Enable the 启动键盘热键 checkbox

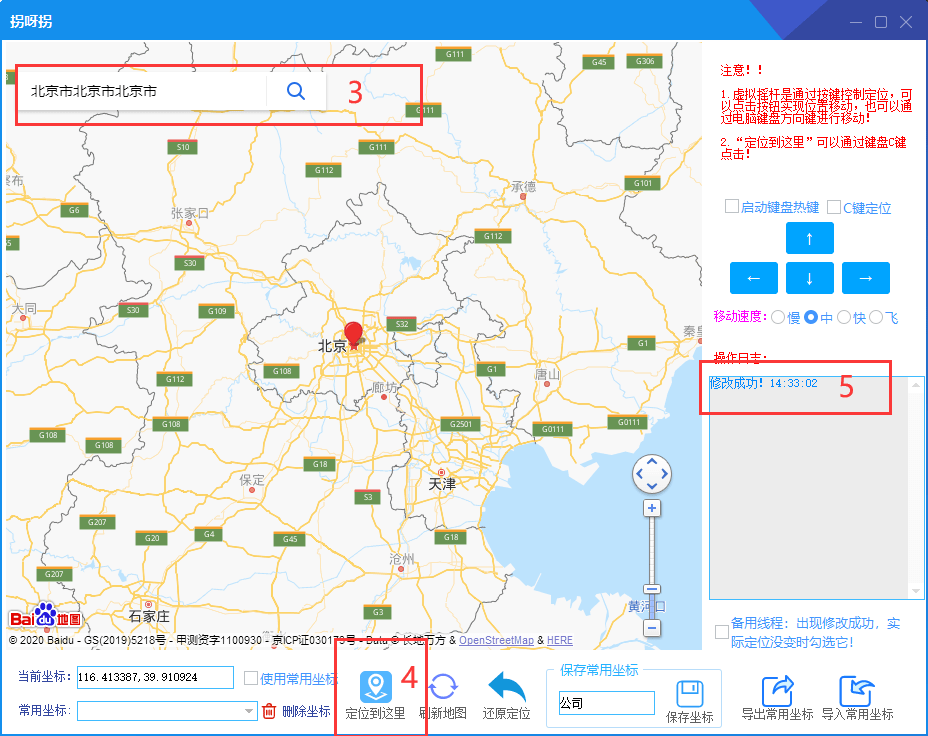click(x=732, y=206)
